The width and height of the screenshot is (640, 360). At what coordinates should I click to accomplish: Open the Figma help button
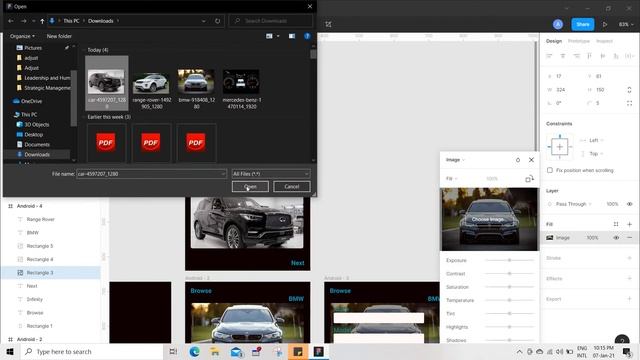622,339
